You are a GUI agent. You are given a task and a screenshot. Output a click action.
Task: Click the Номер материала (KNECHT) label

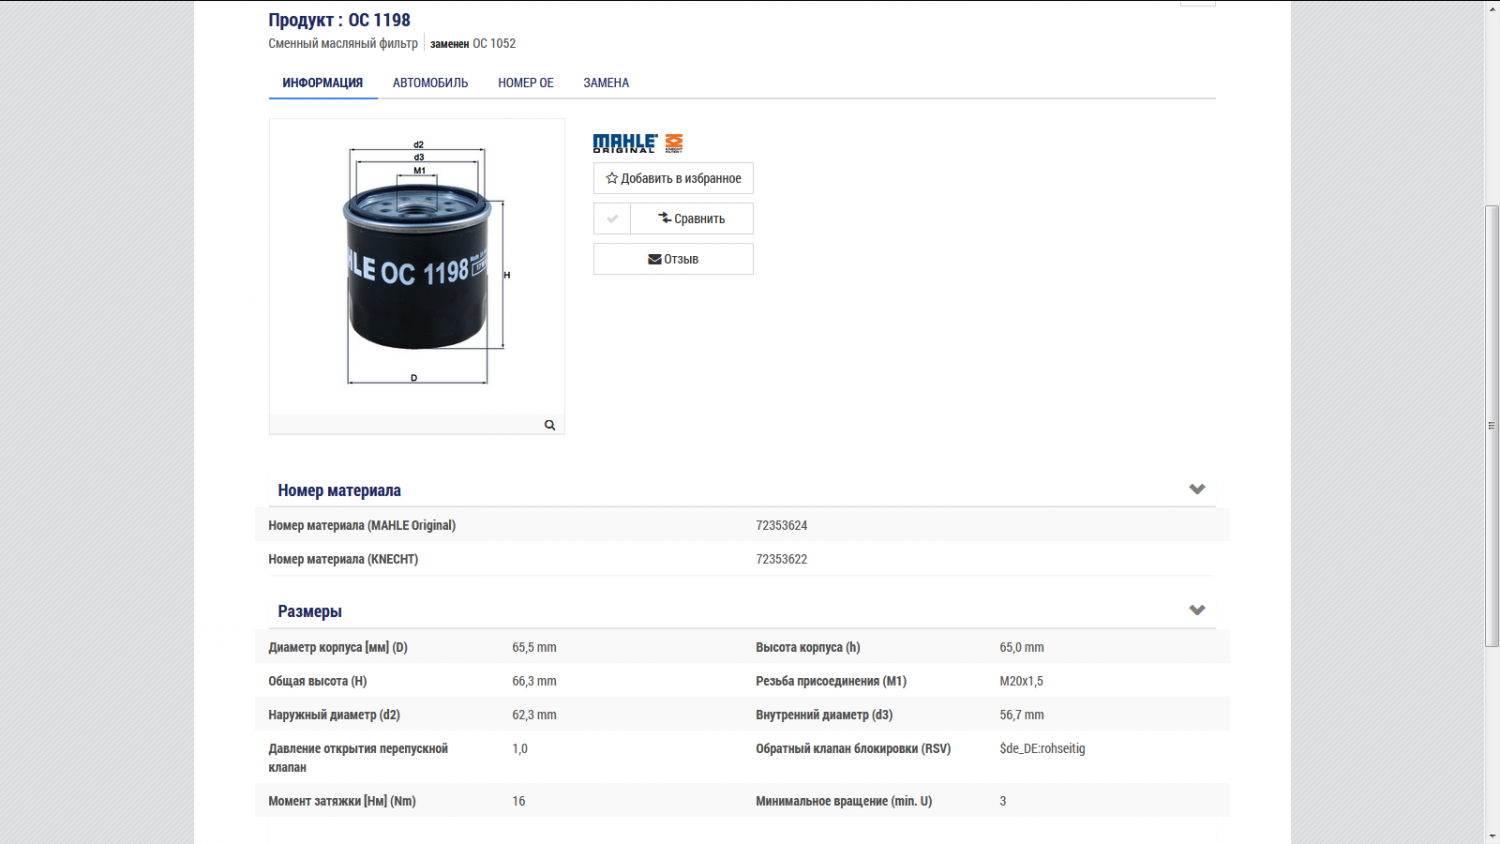pyautogui.click(x=343, y=559)
